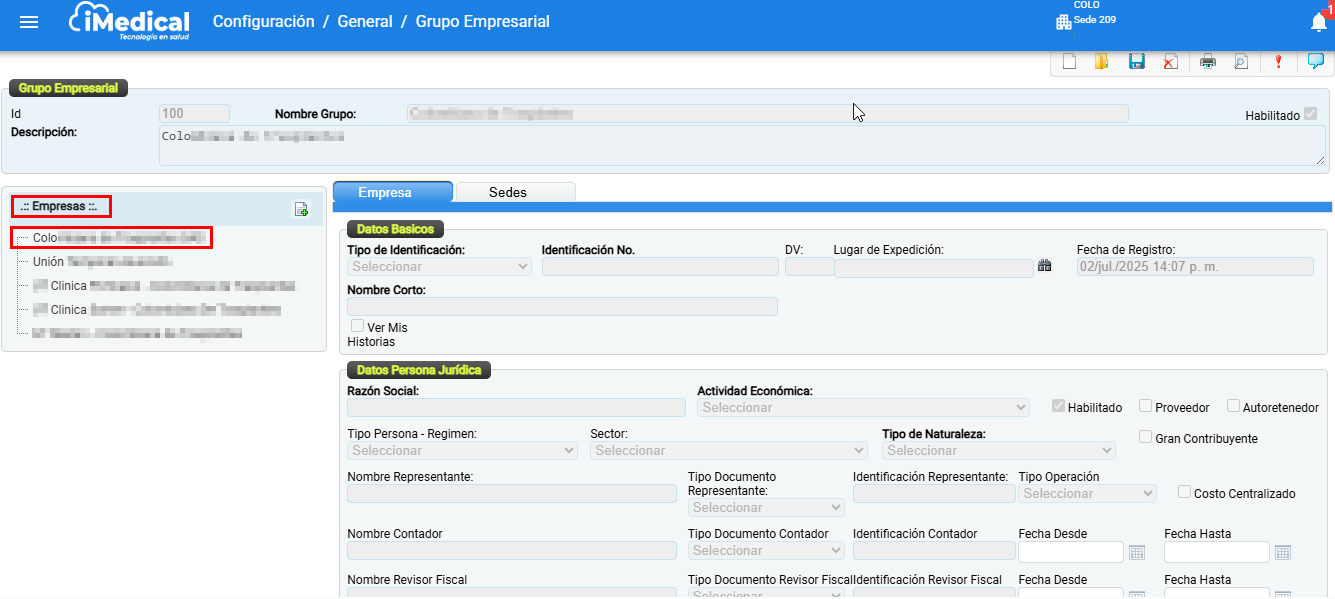Screen dimensions: 1335x599
Task: Switch to the Sedes tab
Action: [x=508, y=192]
